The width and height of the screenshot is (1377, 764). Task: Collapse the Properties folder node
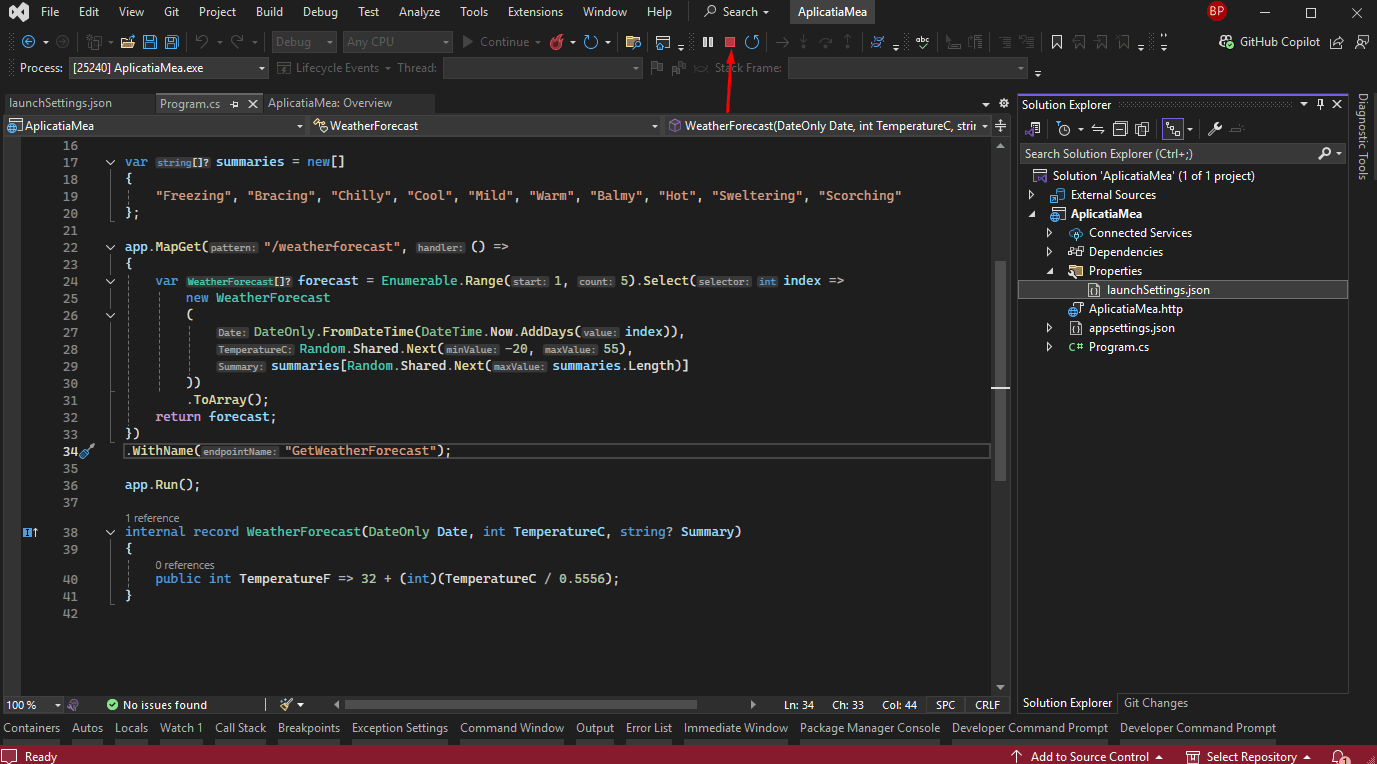click(x=1049, y=271)
